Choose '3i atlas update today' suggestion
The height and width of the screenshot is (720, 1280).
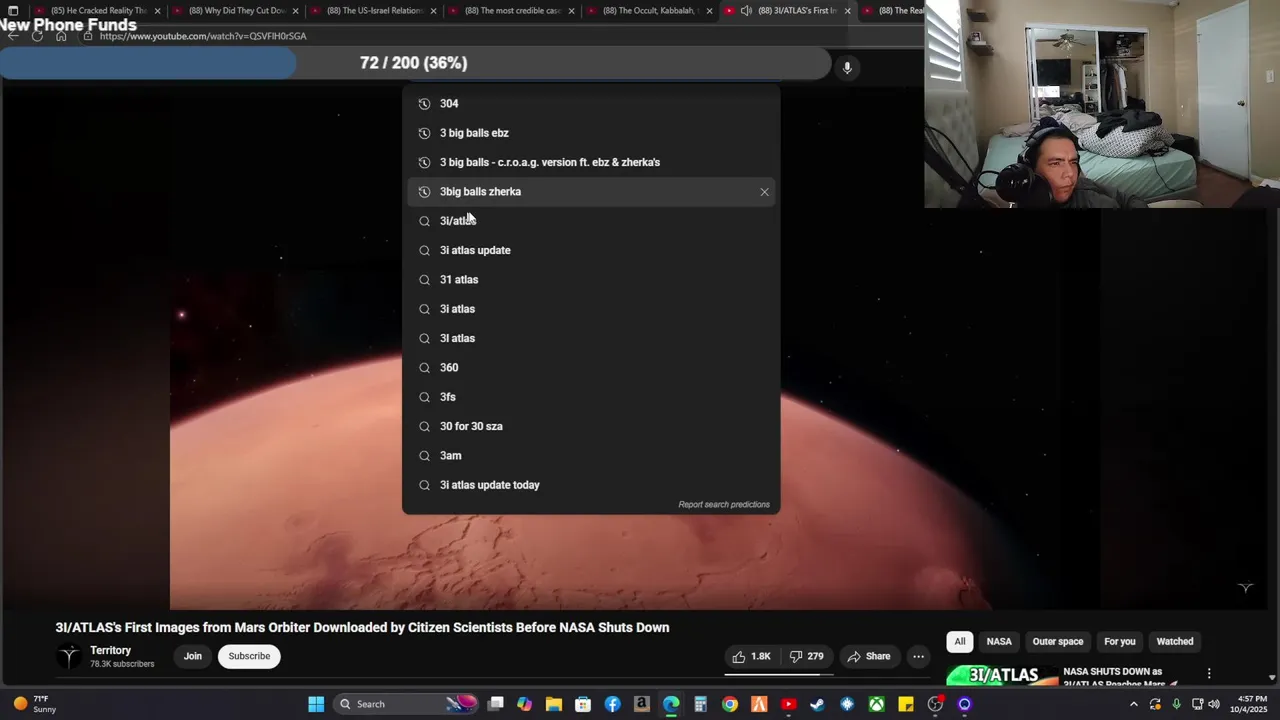click(591, 485)
